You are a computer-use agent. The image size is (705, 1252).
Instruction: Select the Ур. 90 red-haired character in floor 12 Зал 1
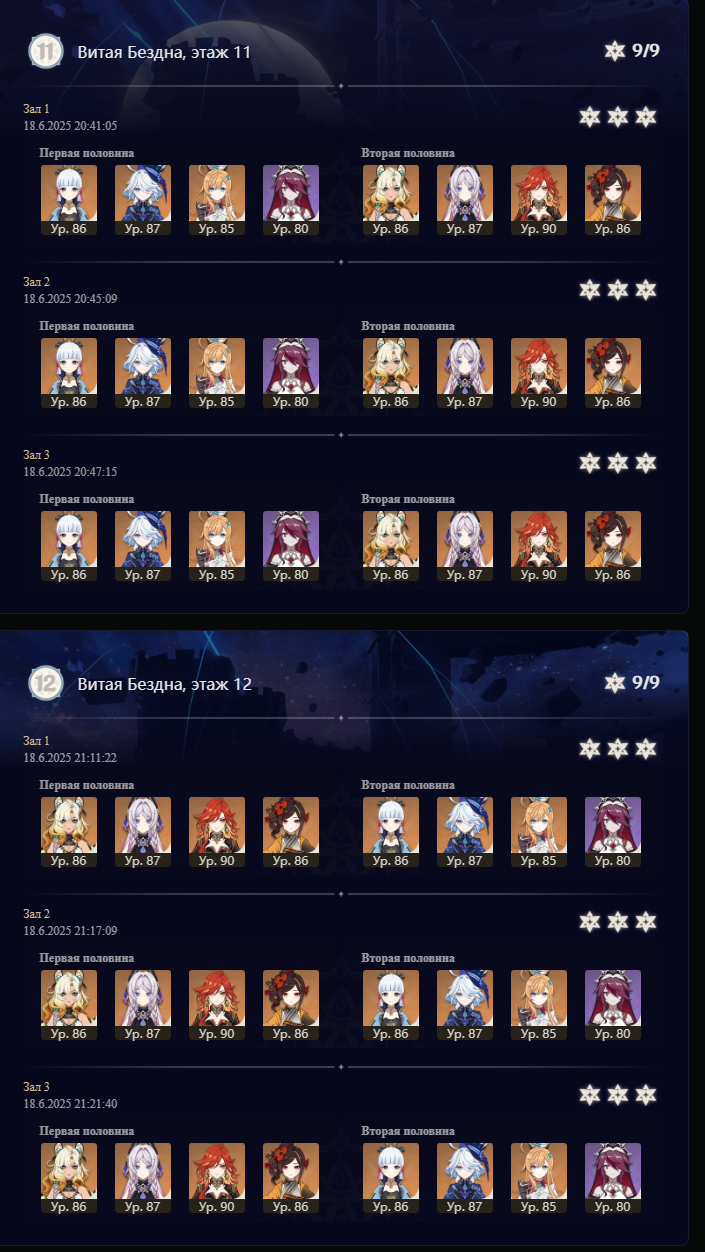click(217, 832)
